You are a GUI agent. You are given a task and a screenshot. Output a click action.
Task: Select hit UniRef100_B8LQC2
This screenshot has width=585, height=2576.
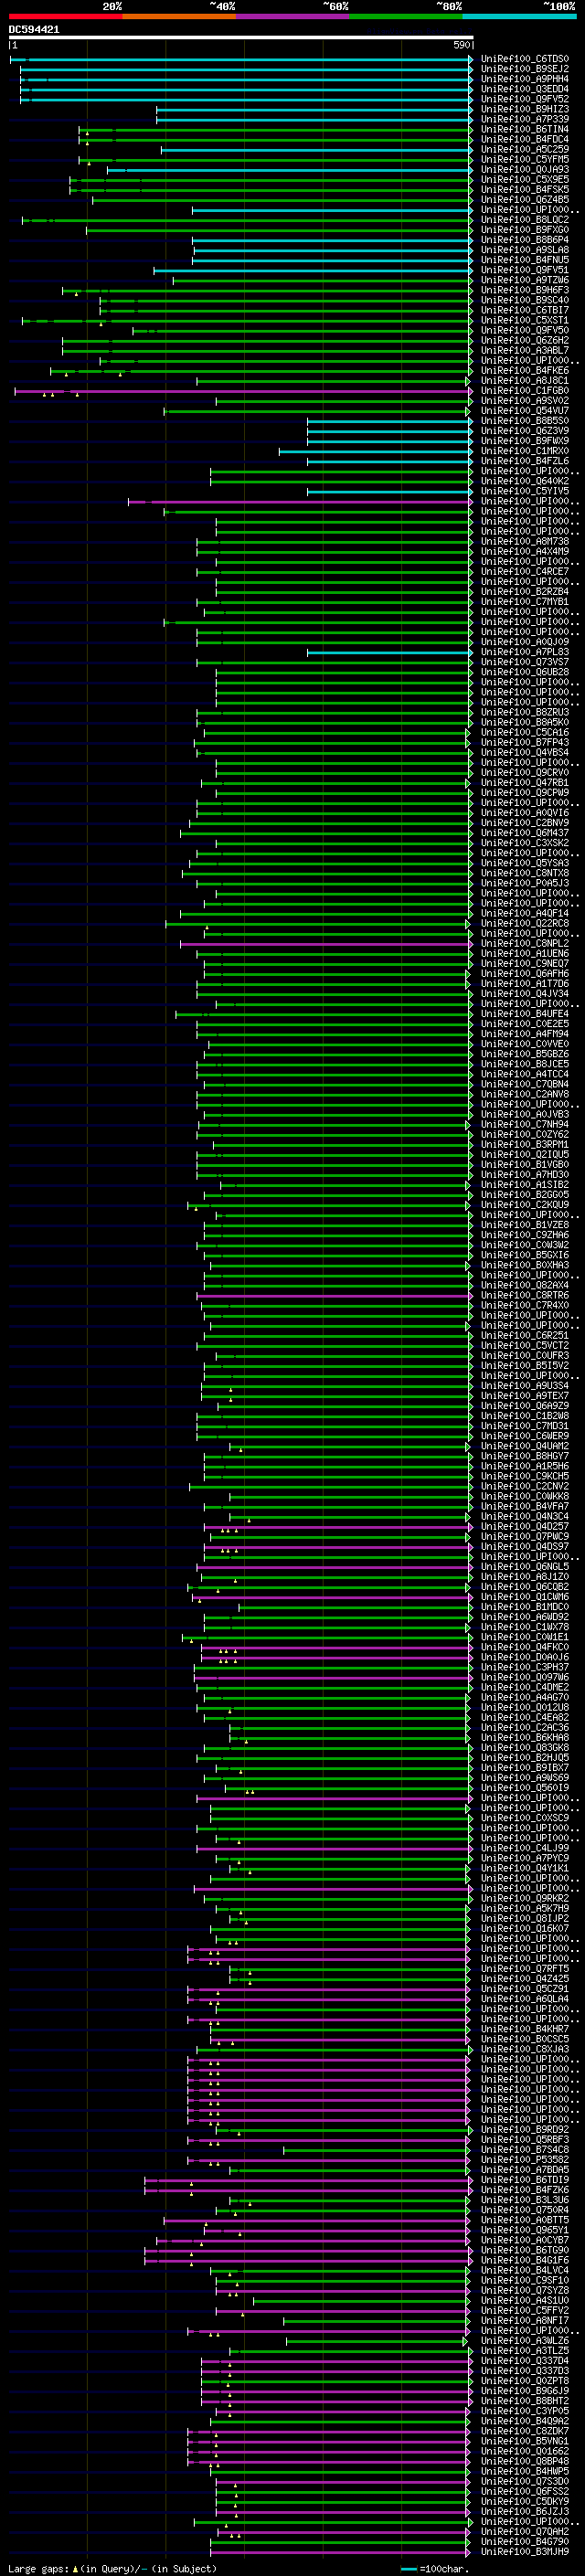[x=524, y=220]
